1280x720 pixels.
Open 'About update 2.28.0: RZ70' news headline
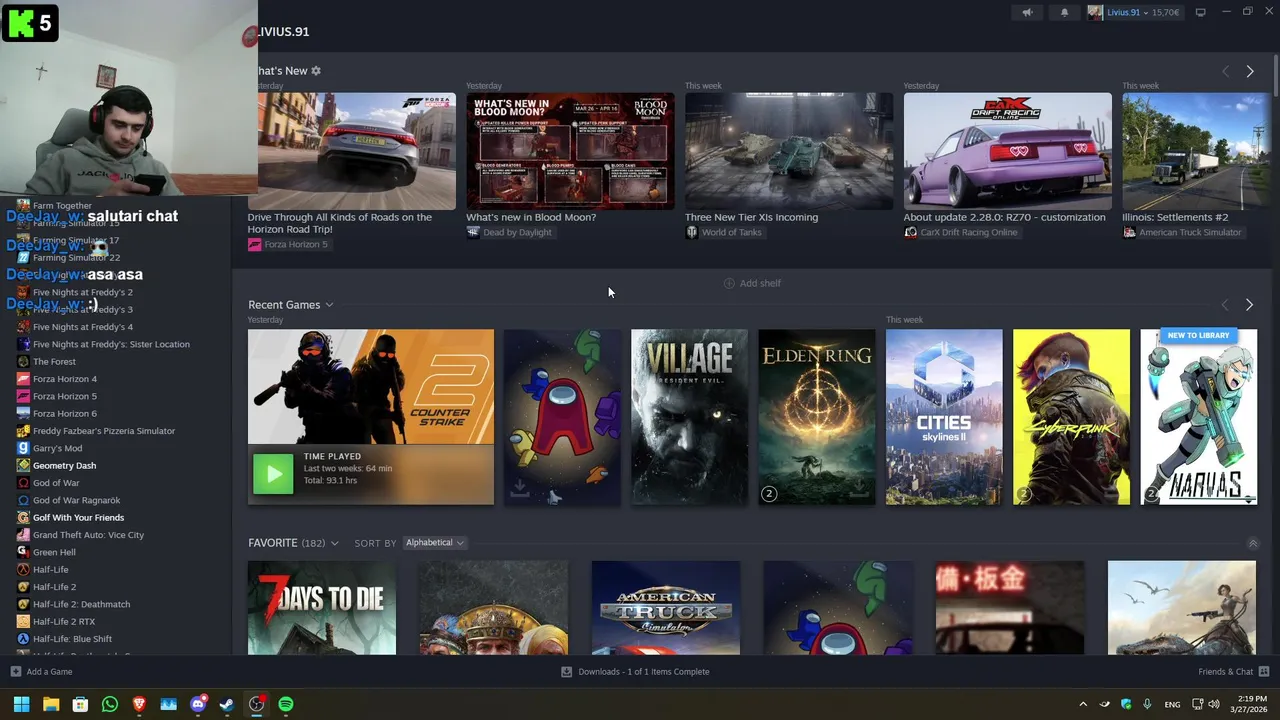point(1004,217)
